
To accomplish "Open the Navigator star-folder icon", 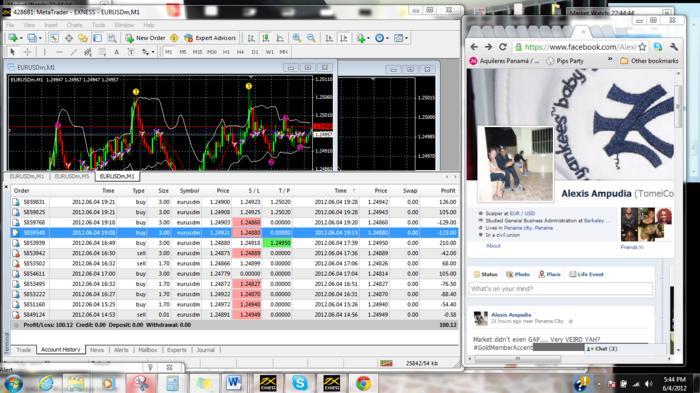I will pos(83,38).
